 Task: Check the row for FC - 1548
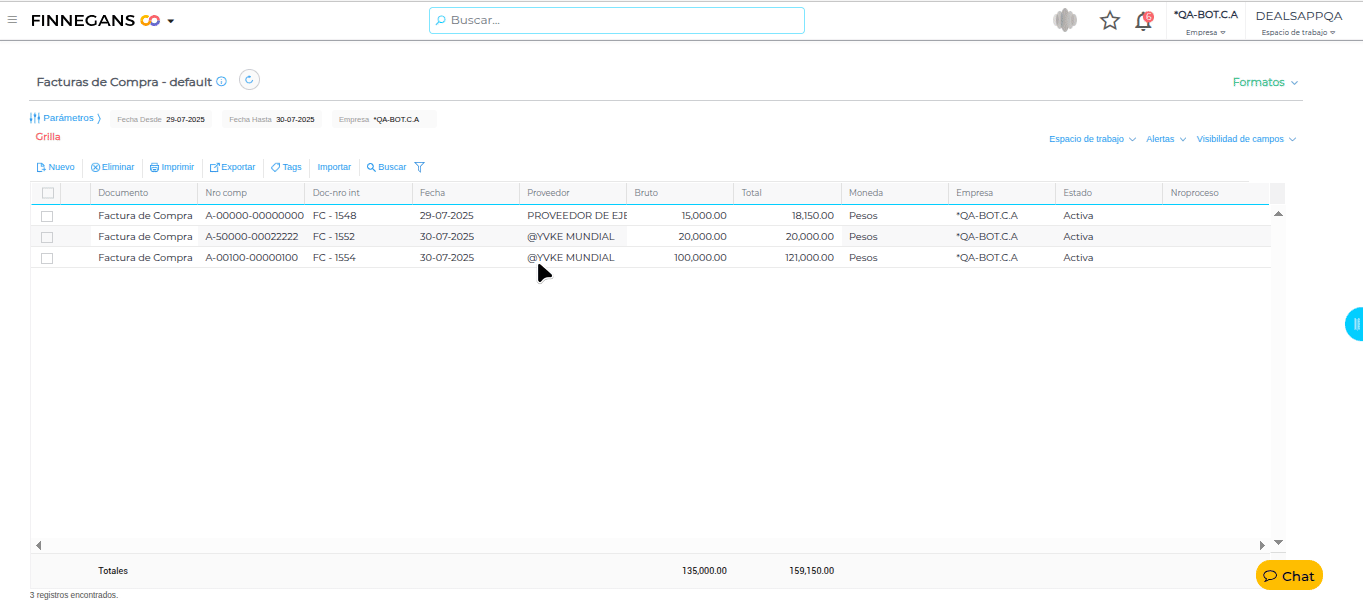tap(47, 216)
